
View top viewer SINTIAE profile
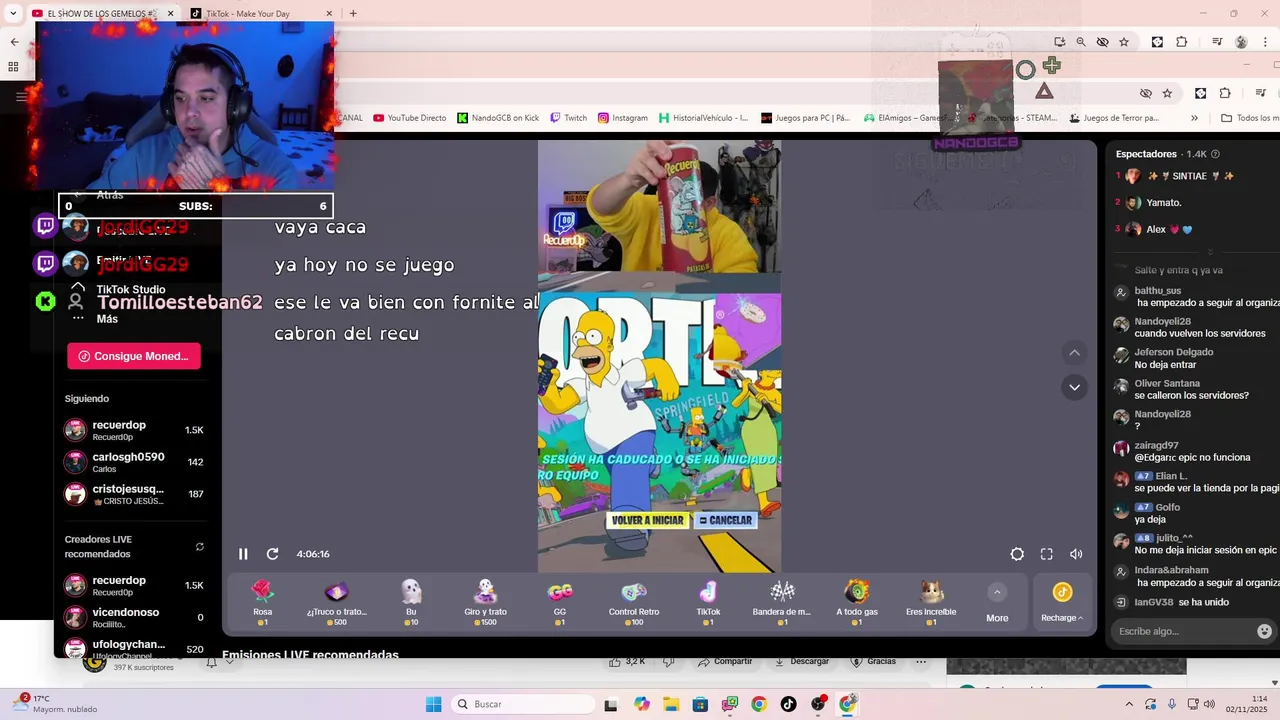[1190, 176]
